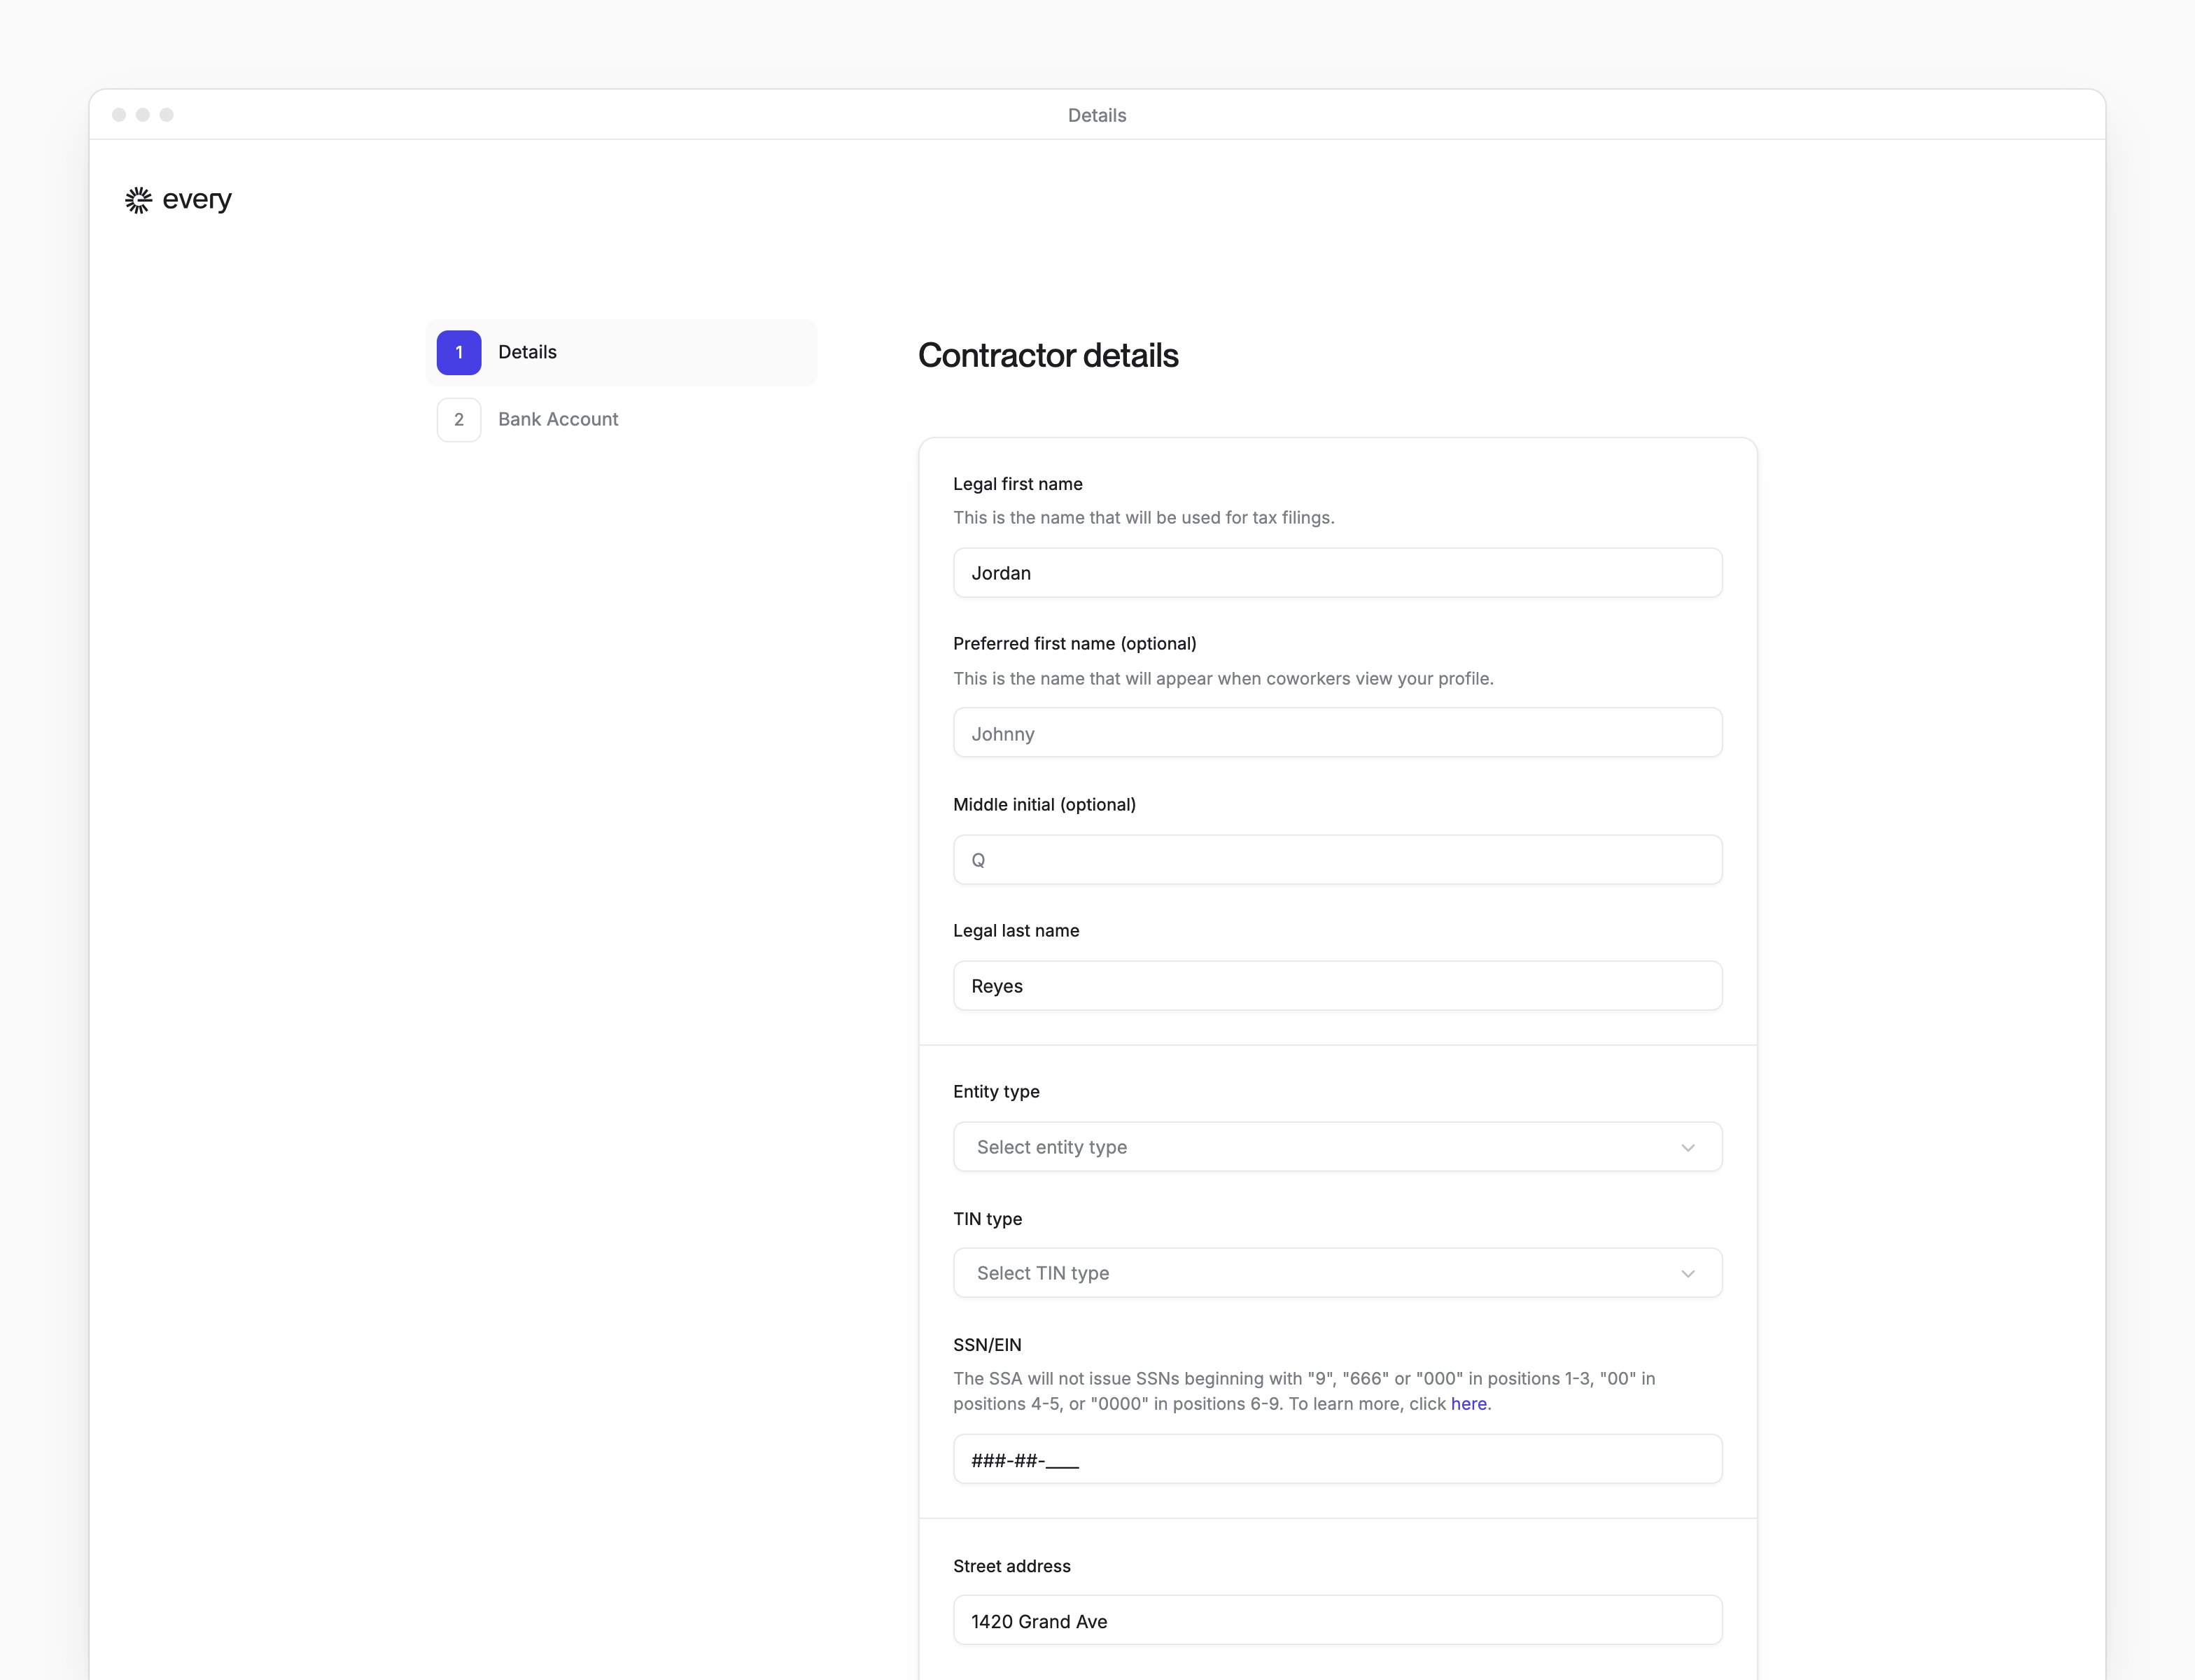This screenshot has width=2195, height=1680.
Task: Click the coworkers profile helper text
Action: point(1222,679)
